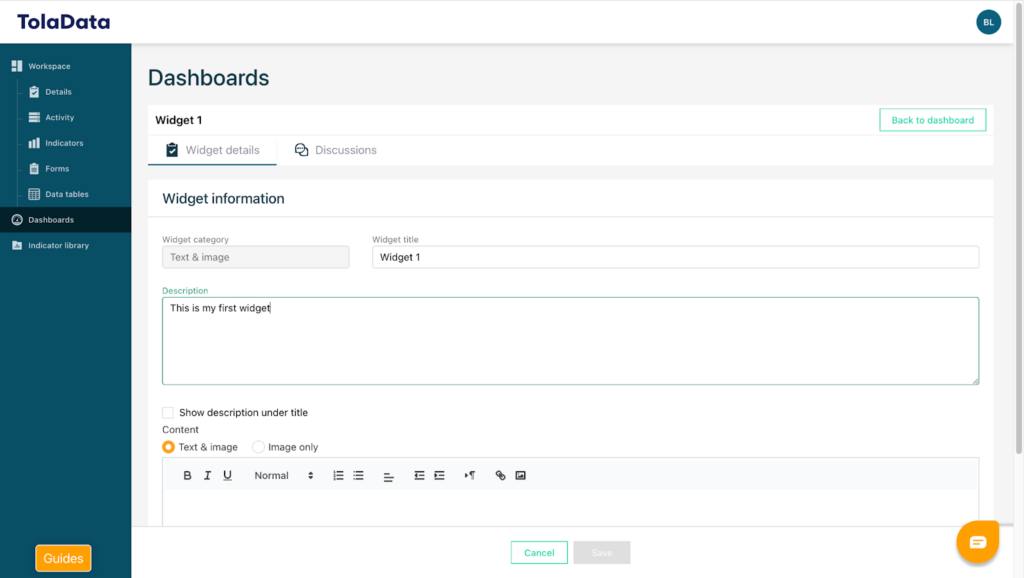Select the Image only content option
Image resolution: width=1024 pixels, height=578 pixels.
[x=258, y=447]
